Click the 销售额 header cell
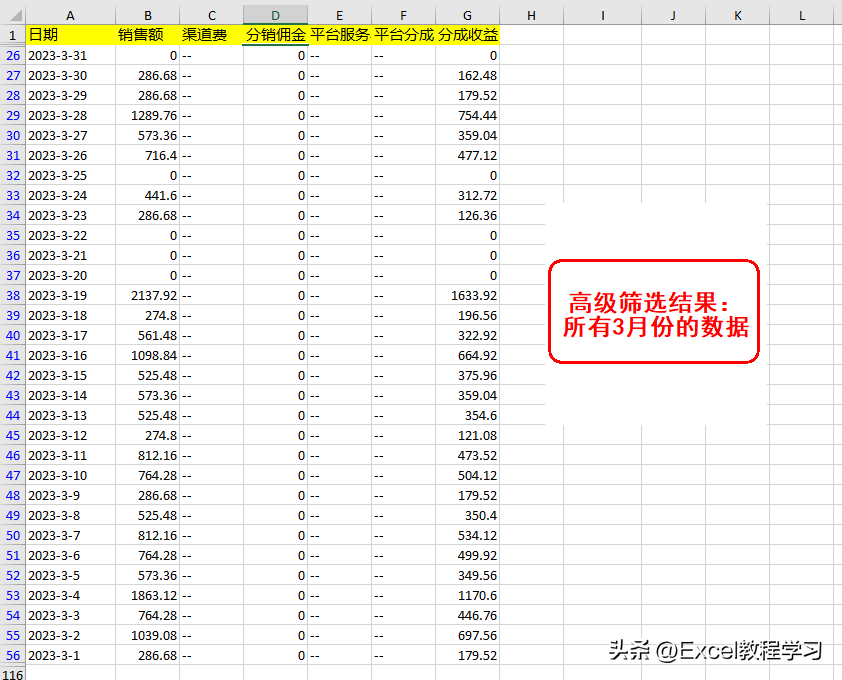Viewport: 842px width, 680px height. tap(148, 35)
